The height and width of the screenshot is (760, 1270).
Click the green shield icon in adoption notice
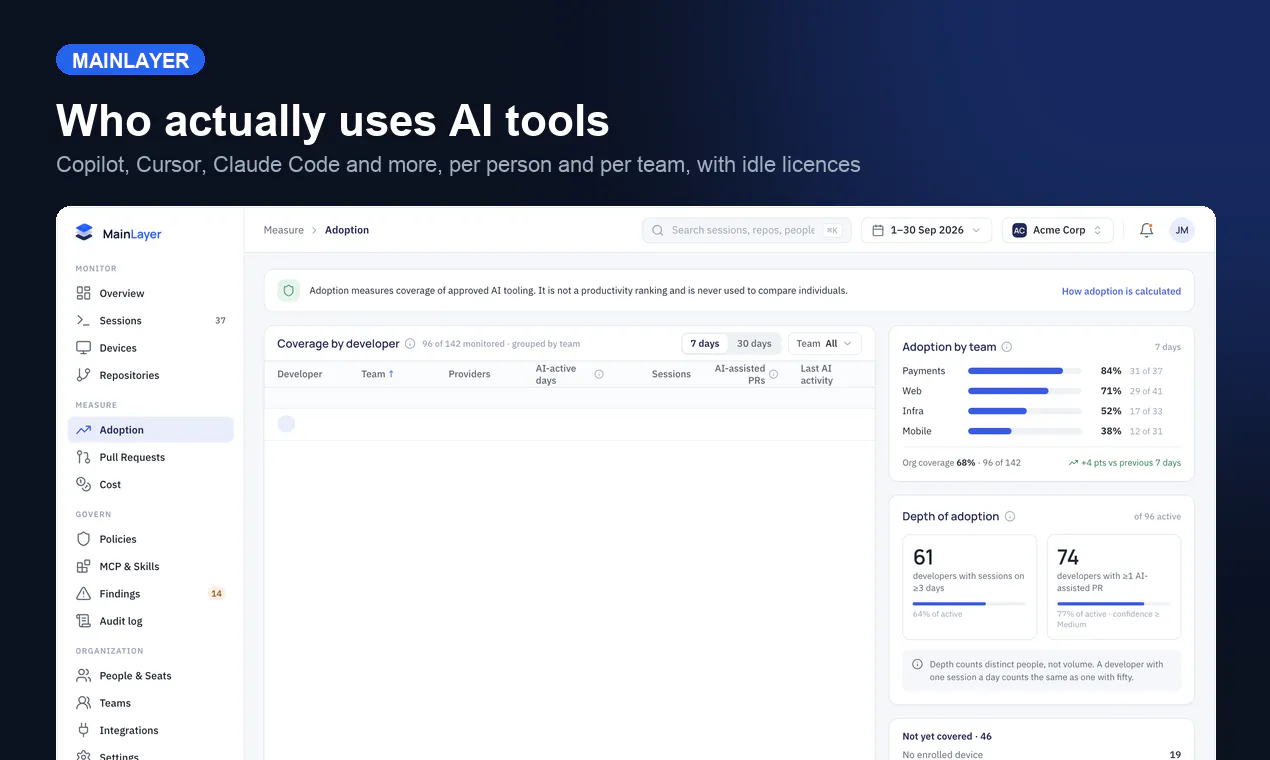tap(289, 291)
